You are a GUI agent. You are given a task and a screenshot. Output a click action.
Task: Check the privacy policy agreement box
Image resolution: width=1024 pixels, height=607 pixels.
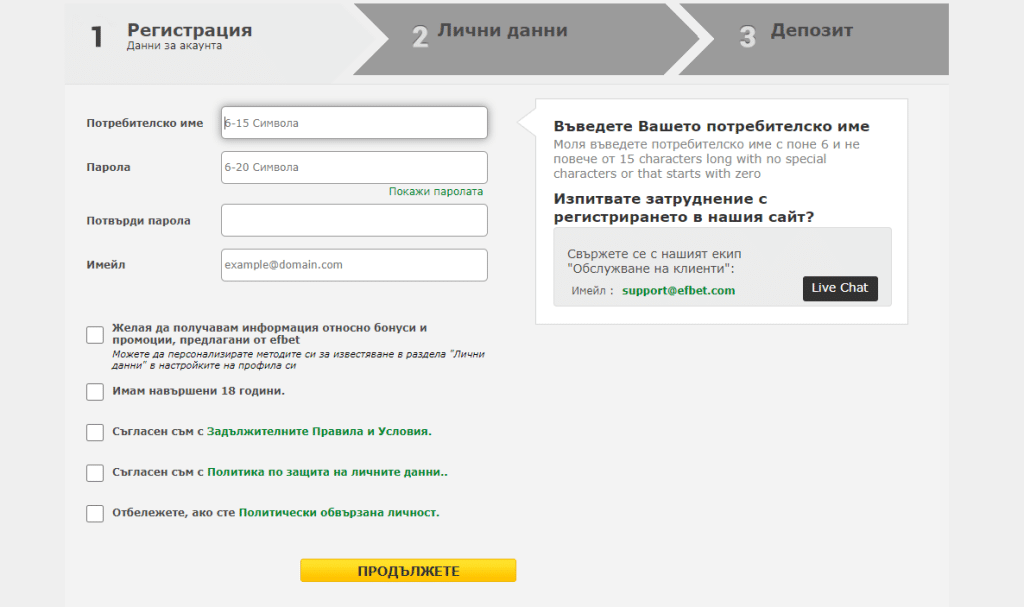95,473
